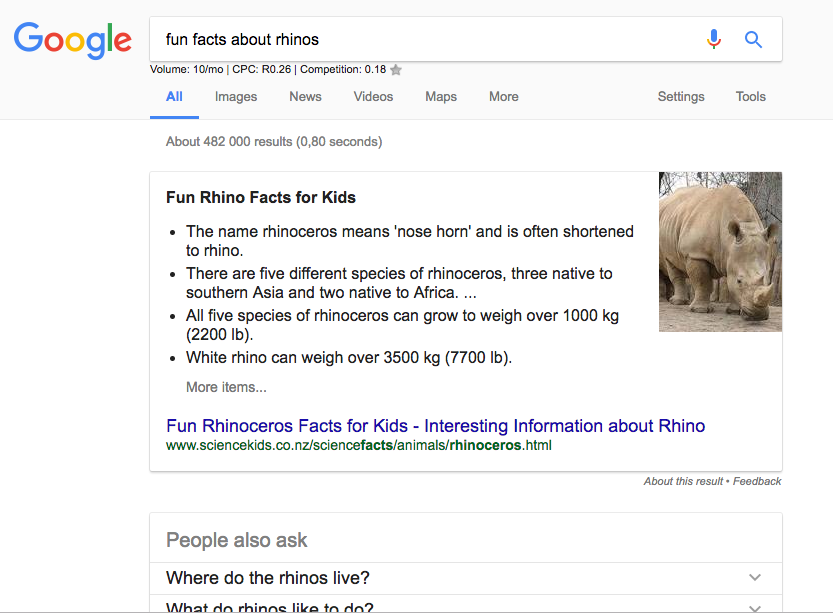Click 'Fun Rhino Facts for Kids' heading
Image resolution: width=833 pixels, height=613 pixels.
(x=261, y=198)
